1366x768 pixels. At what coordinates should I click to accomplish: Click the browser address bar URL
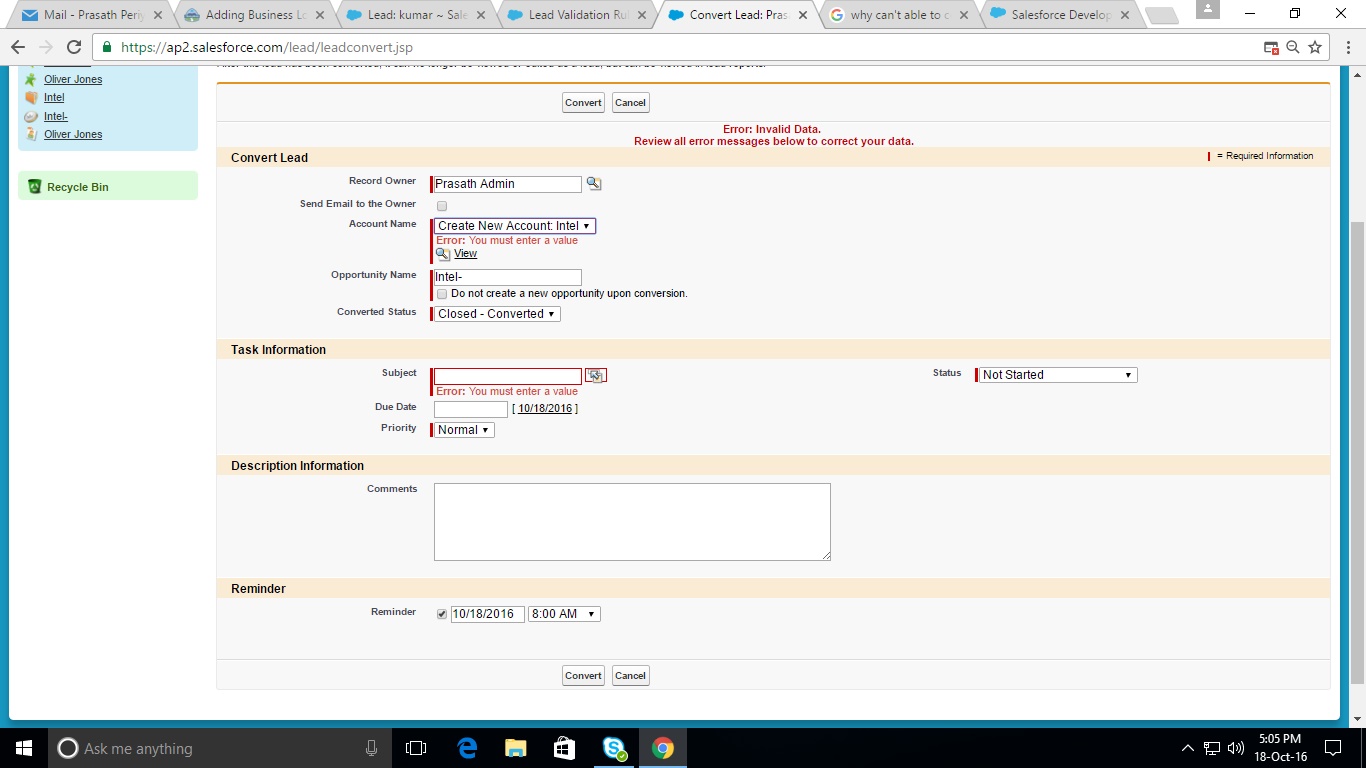point(266,48)
